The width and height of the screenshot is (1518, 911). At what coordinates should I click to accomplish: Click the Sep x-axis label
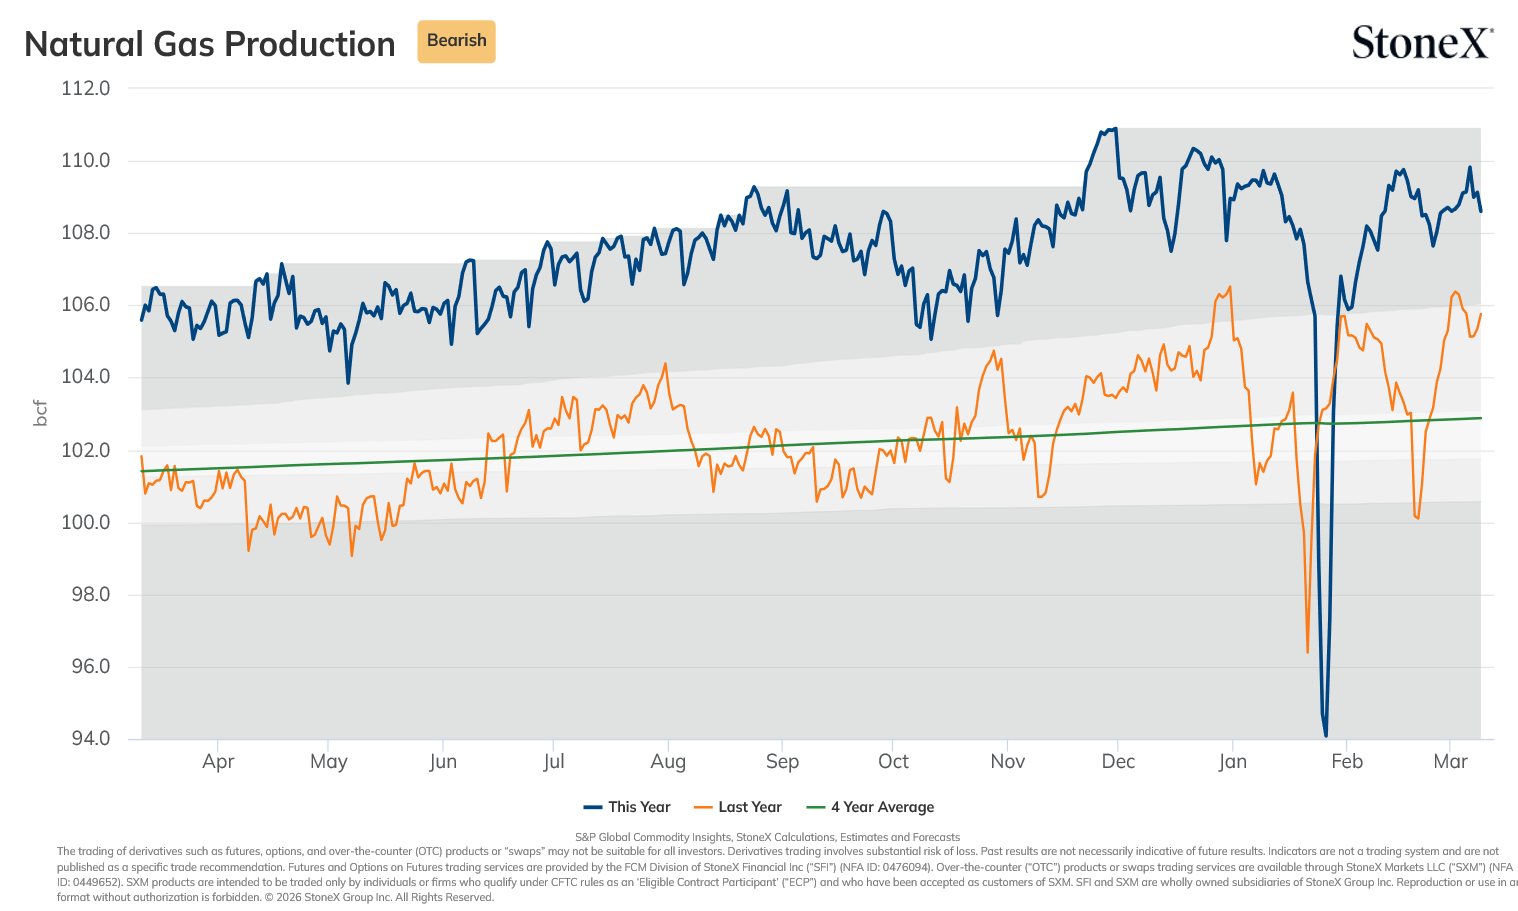[x=782, y=762]
